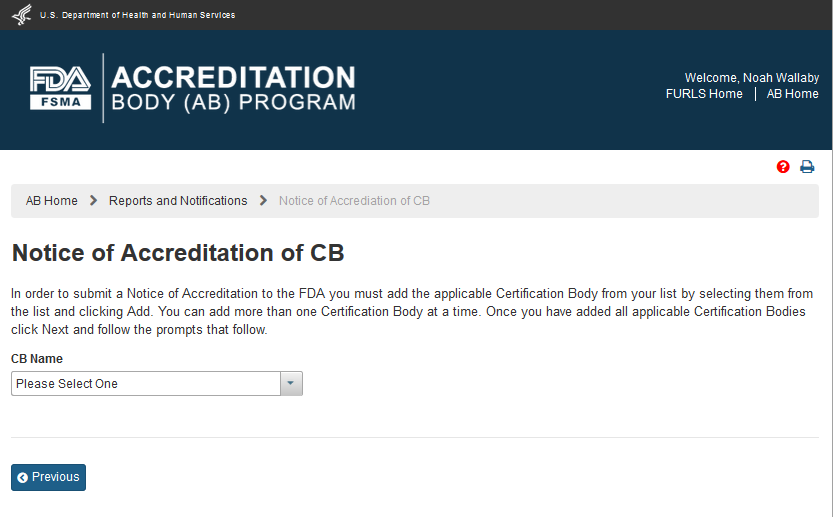Select Notice of Accreditation of CB breadcrumb
The width and height of the screenshot is (833, 517).
point(354,201)
